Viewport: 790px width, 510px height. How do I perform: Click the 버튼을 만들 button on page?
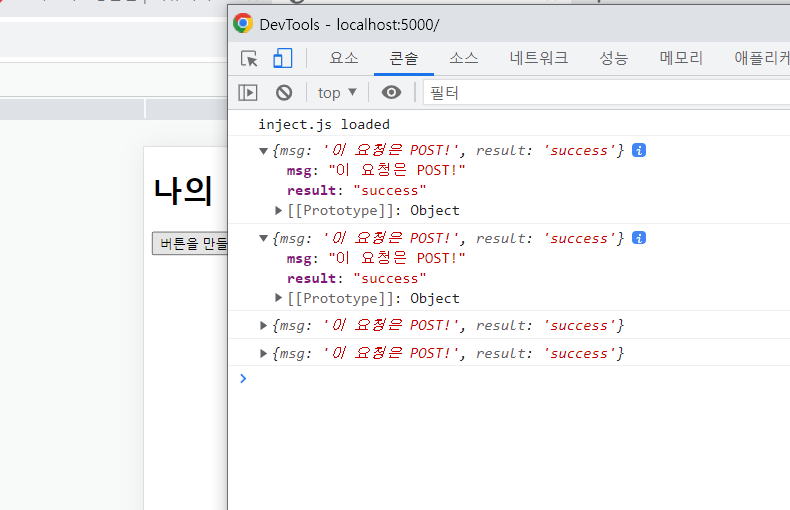click(190, 244)
